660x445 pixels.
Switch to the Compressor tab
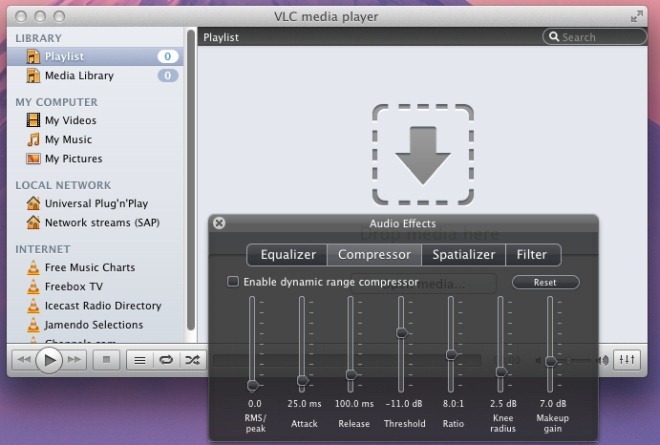tap(374, 255)
